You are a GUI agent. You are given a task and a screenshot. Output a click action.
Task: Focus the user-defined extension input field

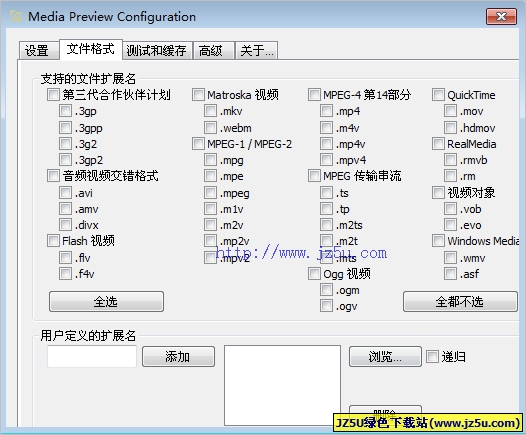pos(92,356)
